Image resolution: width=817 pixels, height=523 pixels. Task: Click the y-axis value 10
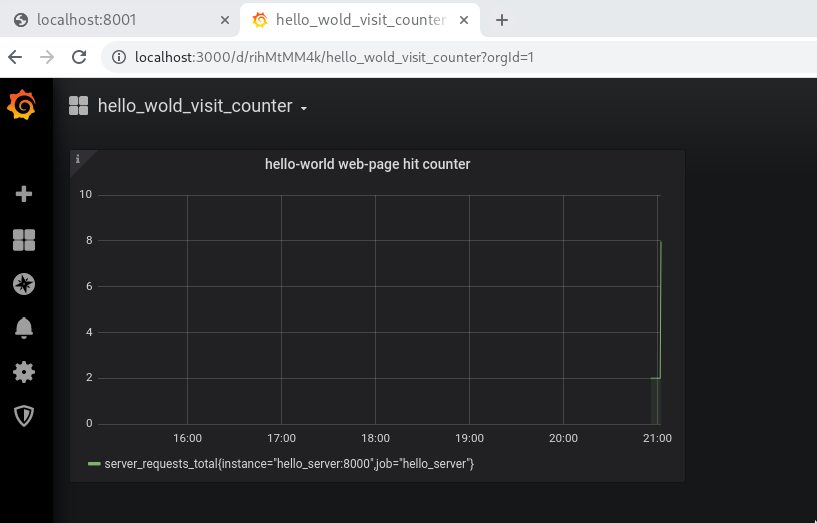pyautogui.click(x=85, y=194)
